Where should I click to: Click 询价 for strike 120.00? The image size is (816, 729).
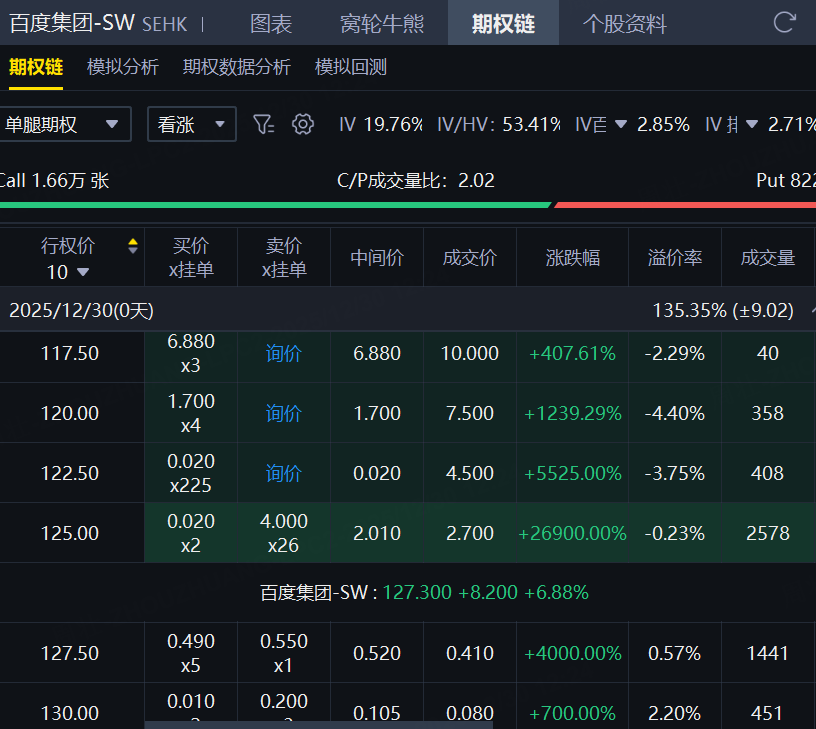(x=284, y=414)
